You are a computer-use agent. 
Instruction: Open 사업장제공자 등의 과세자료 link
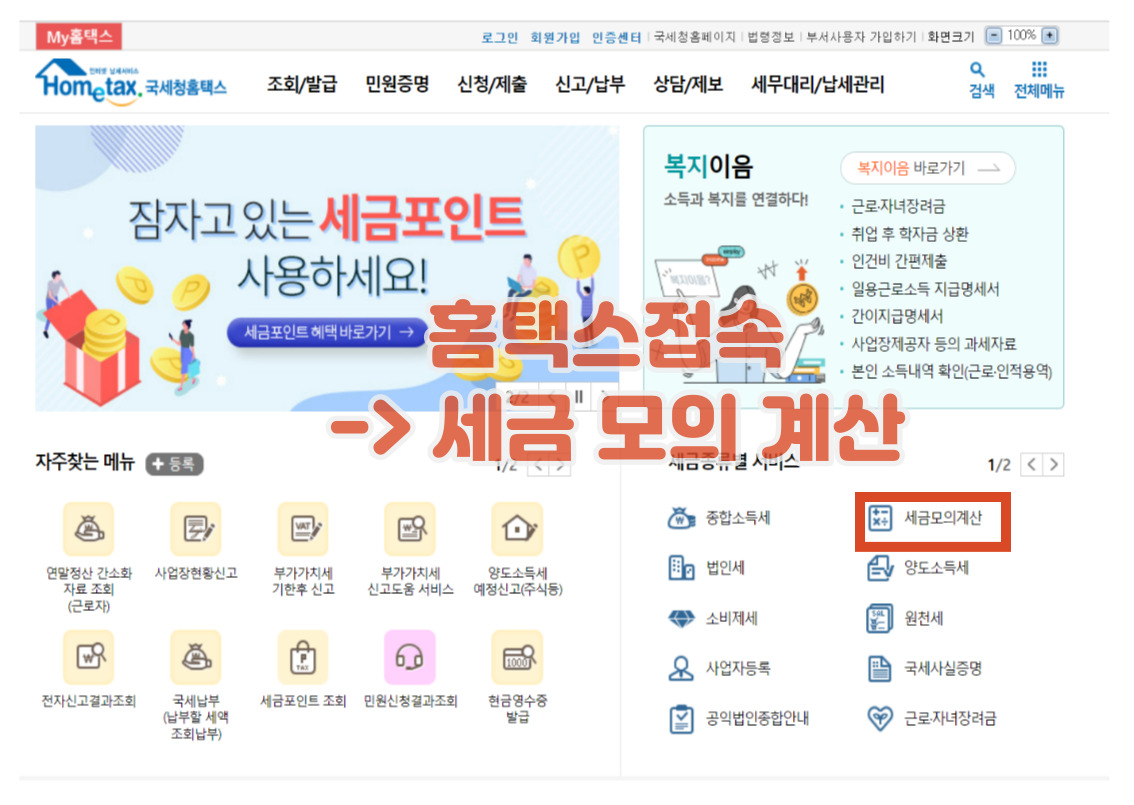click(x=933, y=344)
